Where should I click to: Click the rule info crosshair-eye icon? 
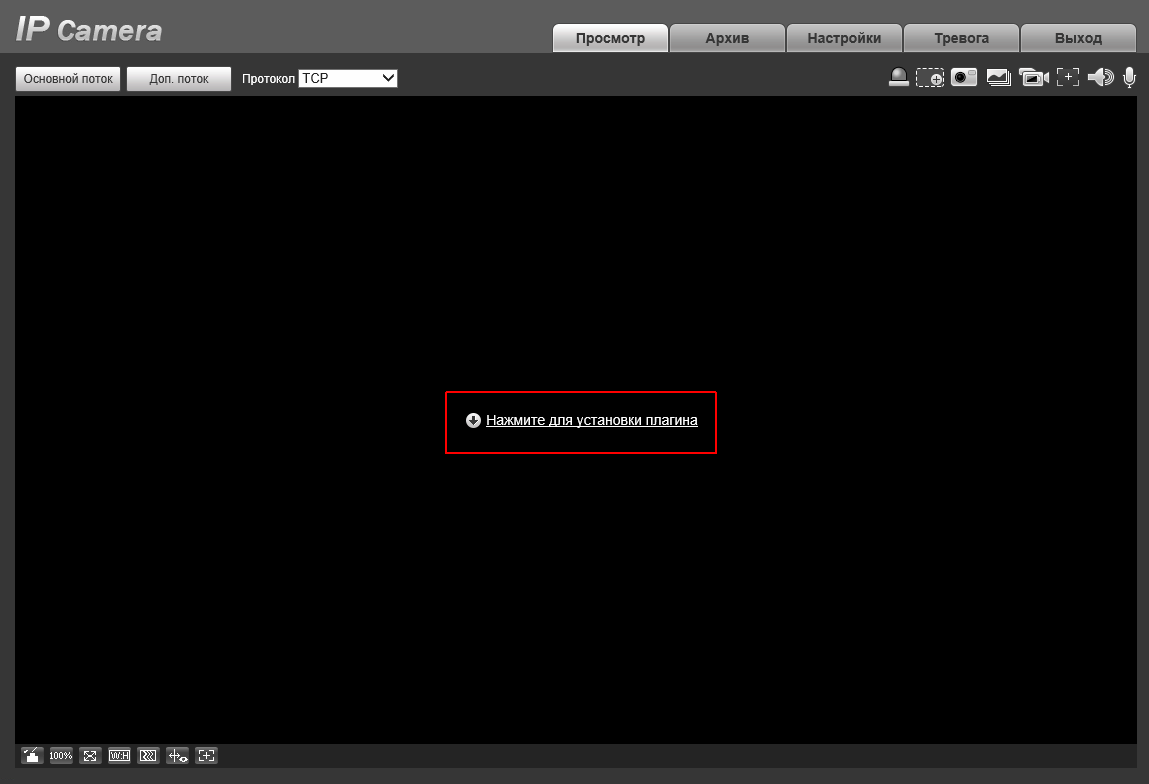(x=177, y=755)
